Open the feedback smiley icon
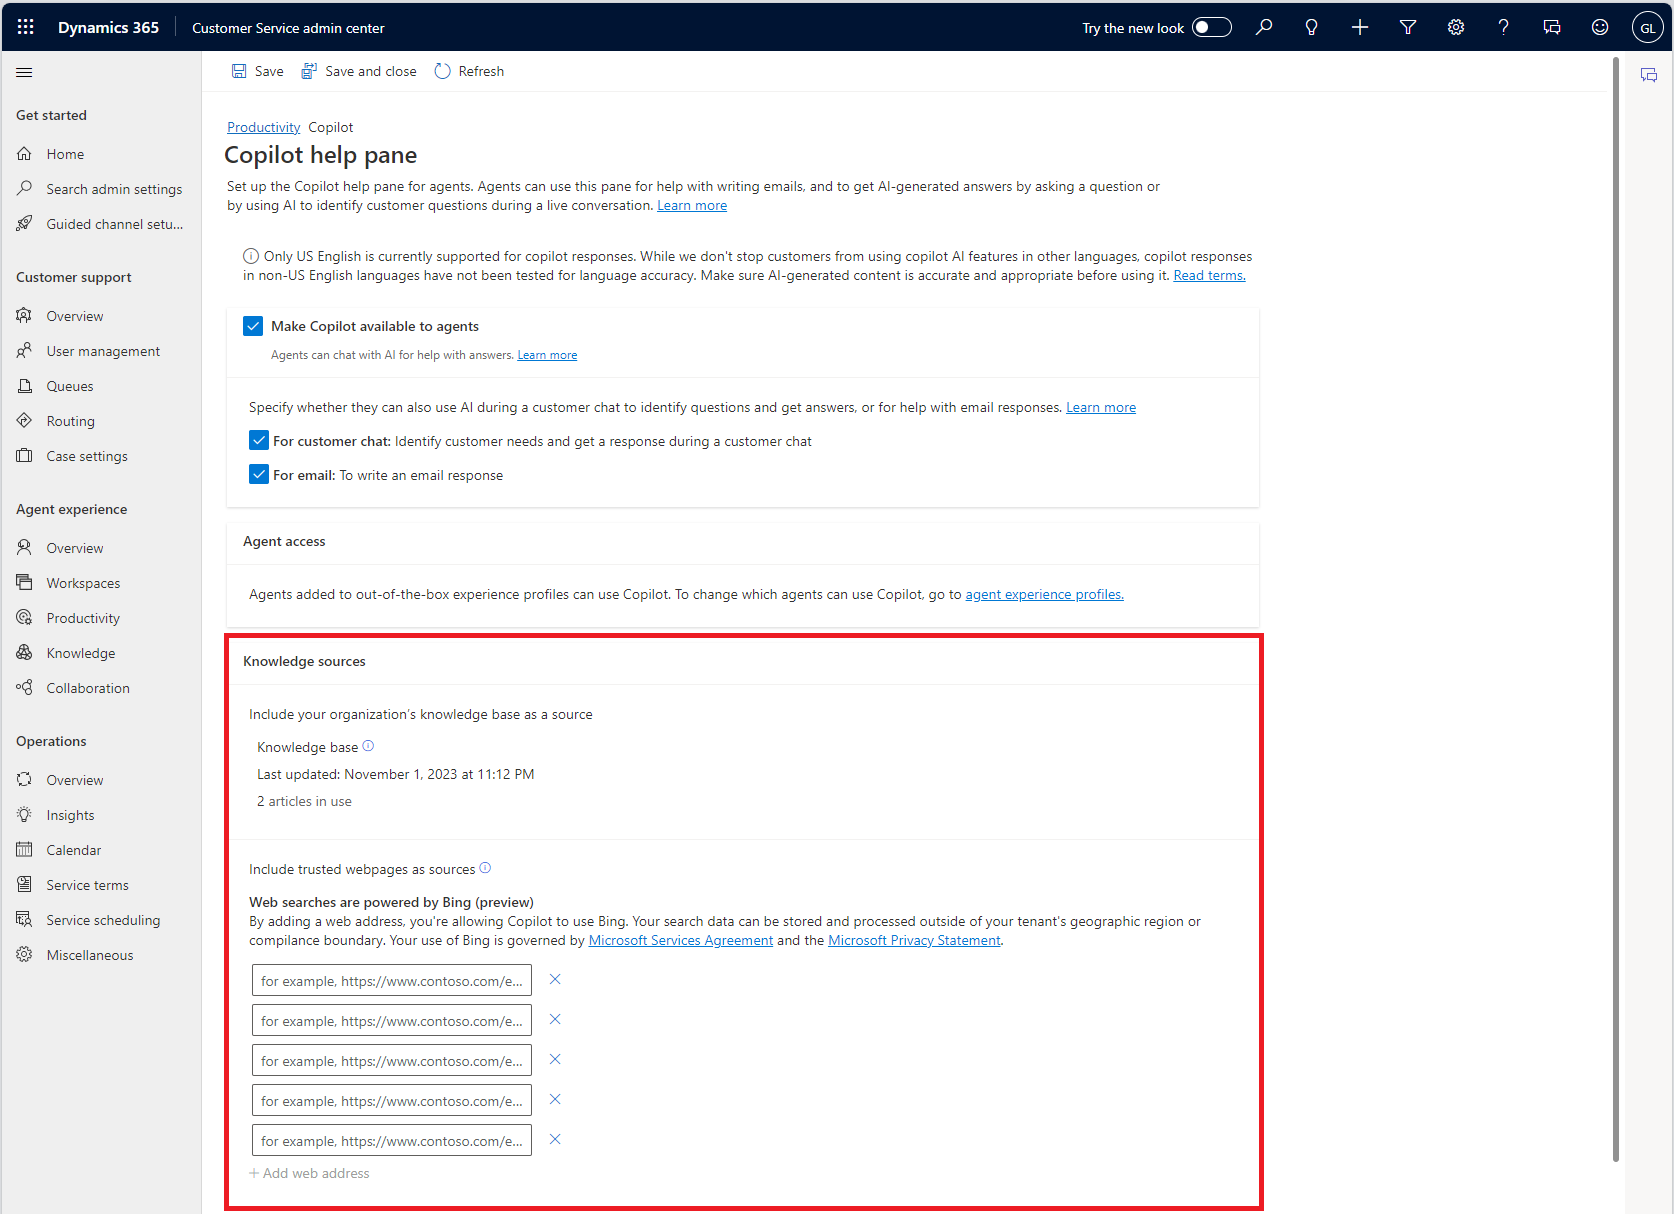 click(x=1599, y=27)
